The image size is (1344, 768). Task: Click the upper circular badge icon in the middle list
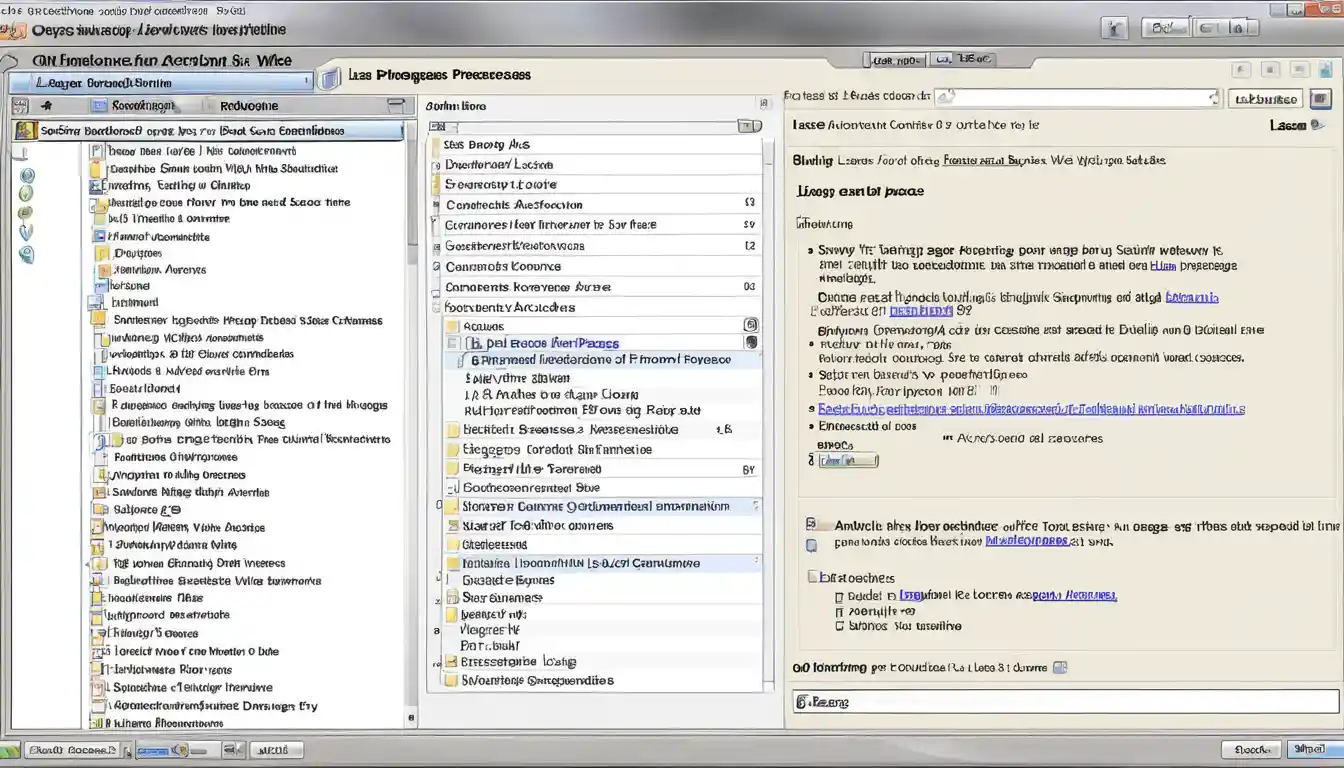[751, 325]
